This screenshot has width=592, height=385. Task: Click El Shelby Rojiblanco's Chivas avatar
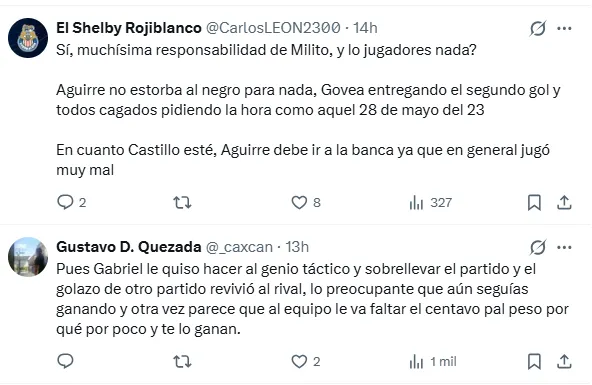[x=28, y=38]
